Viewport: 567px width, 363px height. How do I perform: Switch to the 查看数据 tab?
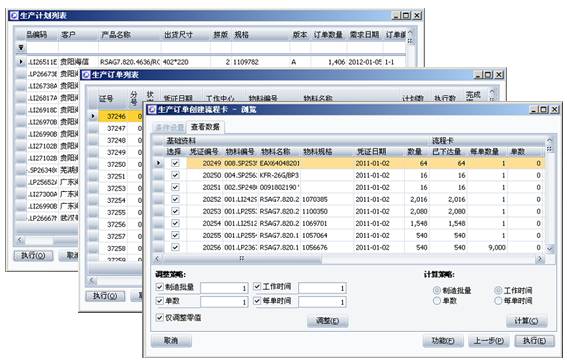[205, 127]
